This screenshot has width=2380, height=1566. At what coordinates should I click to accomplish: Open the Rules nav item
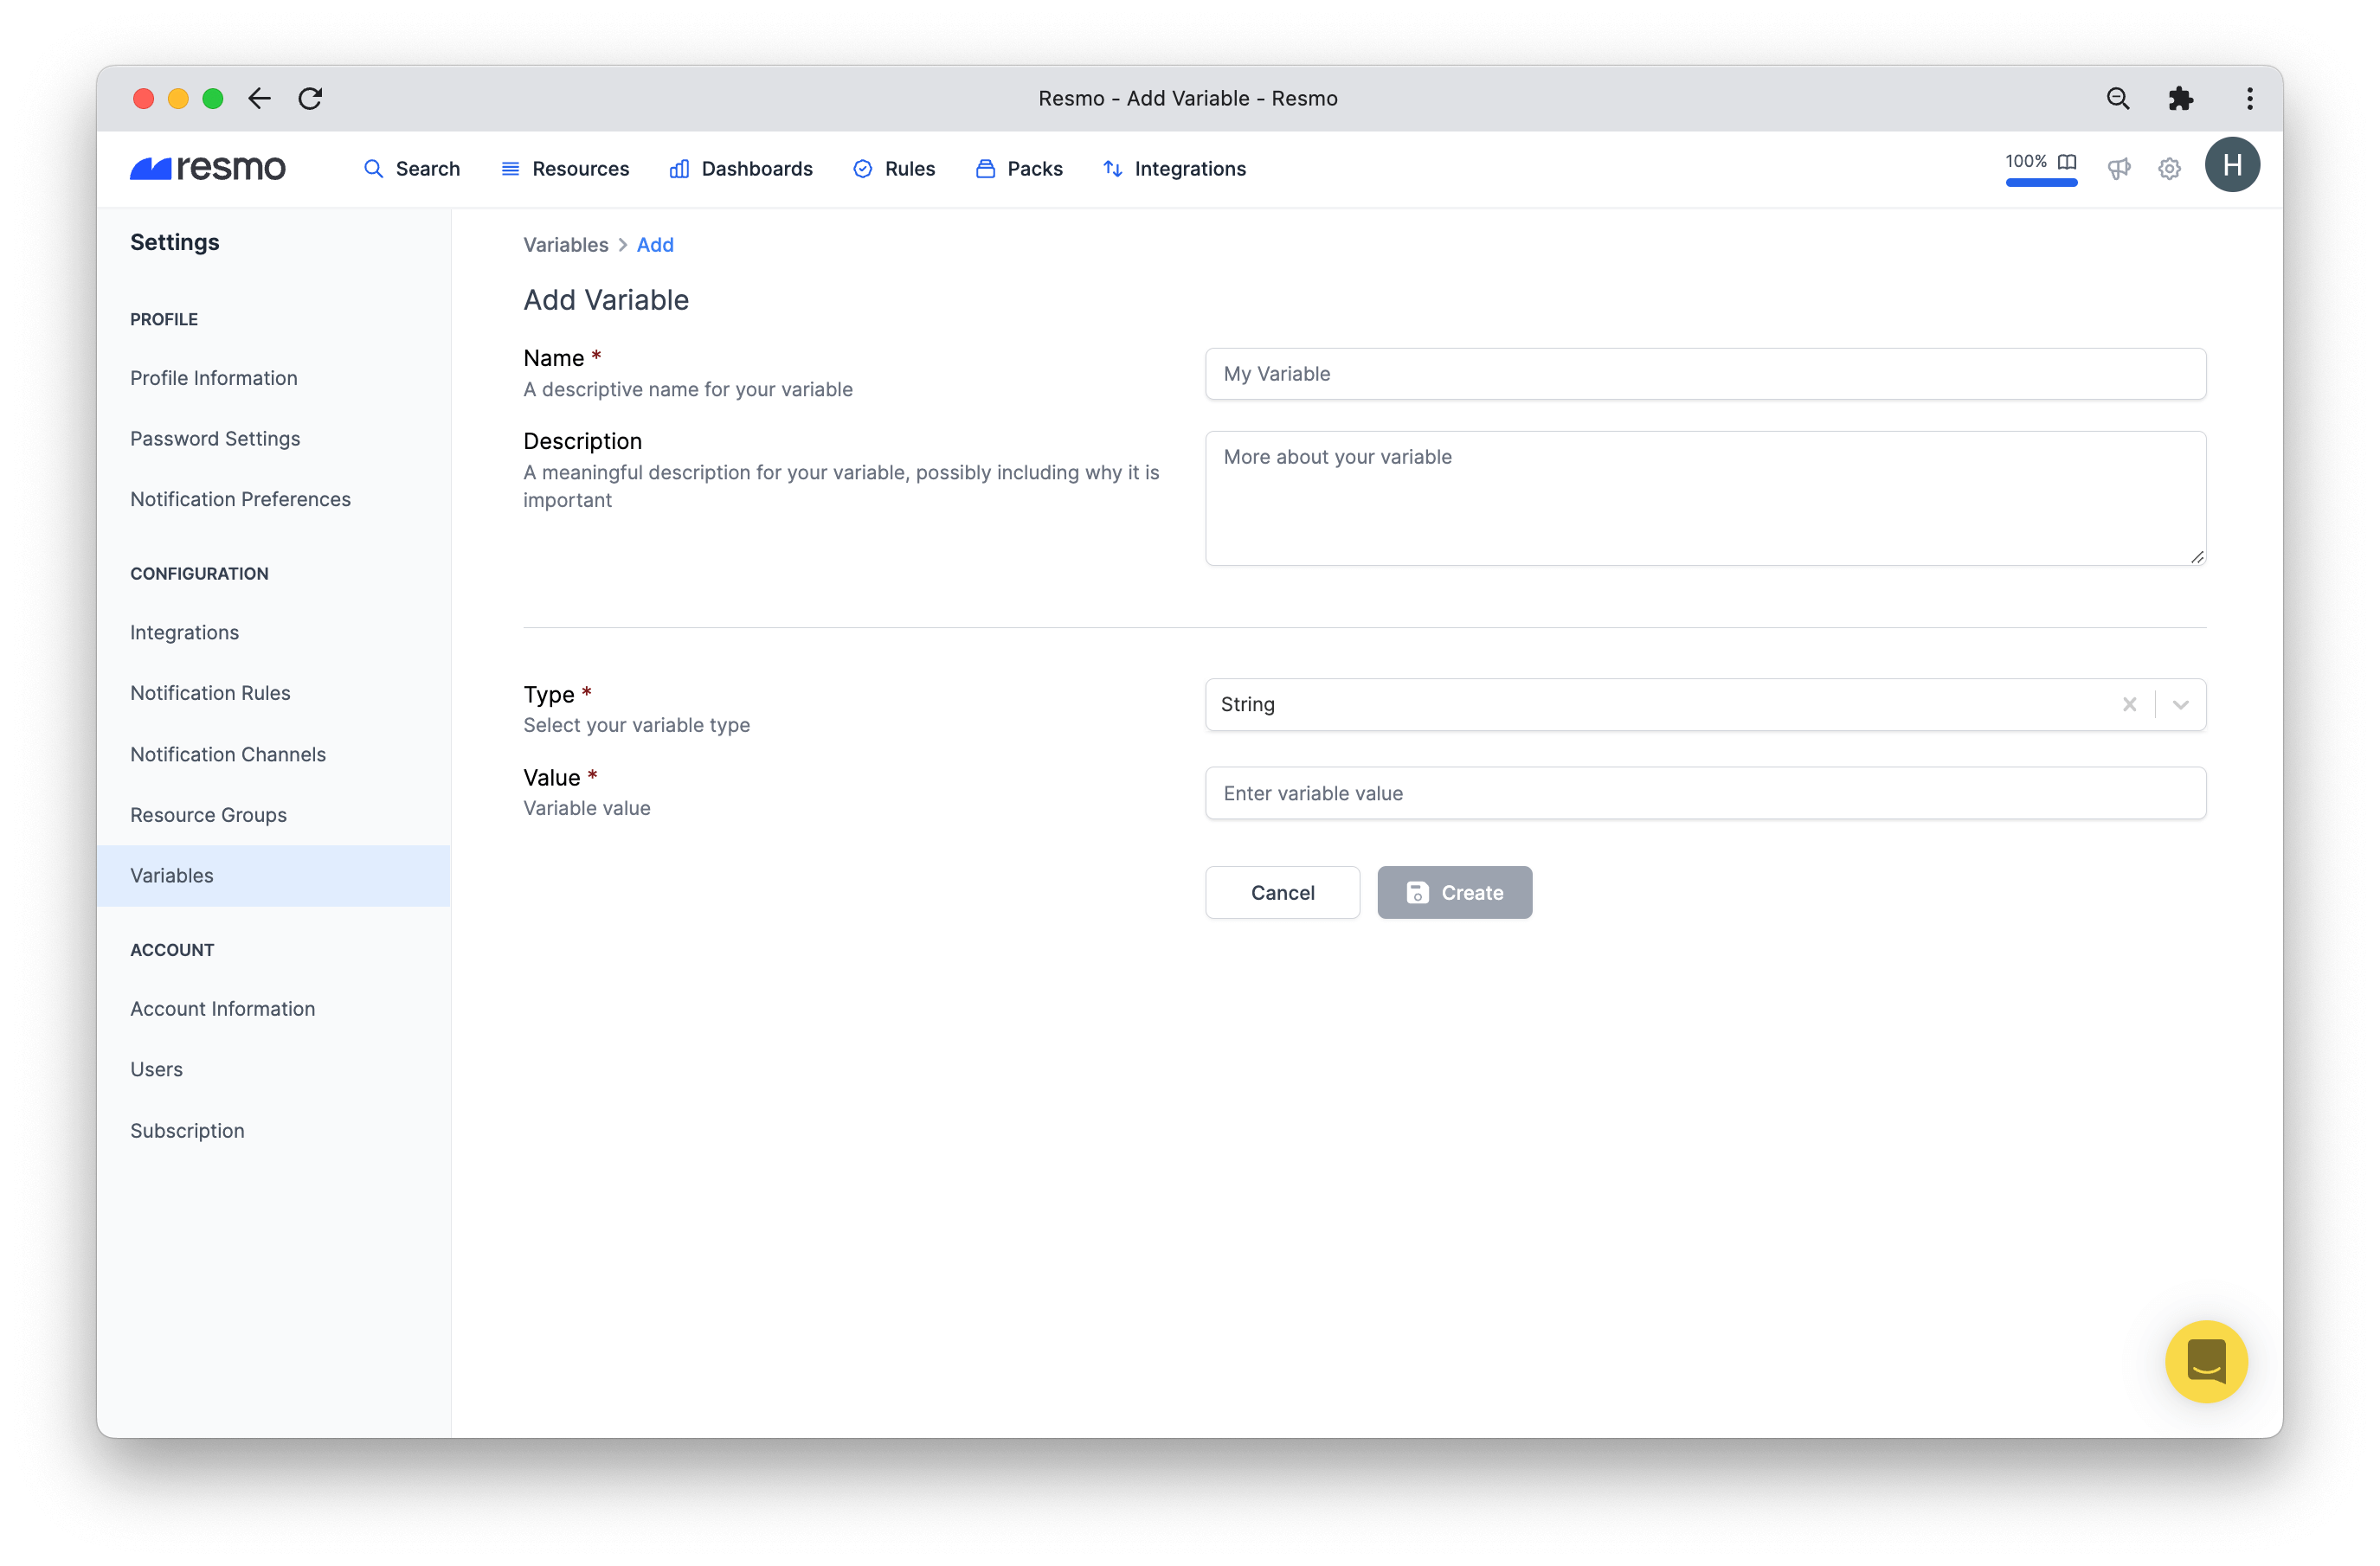click(894, 168)
